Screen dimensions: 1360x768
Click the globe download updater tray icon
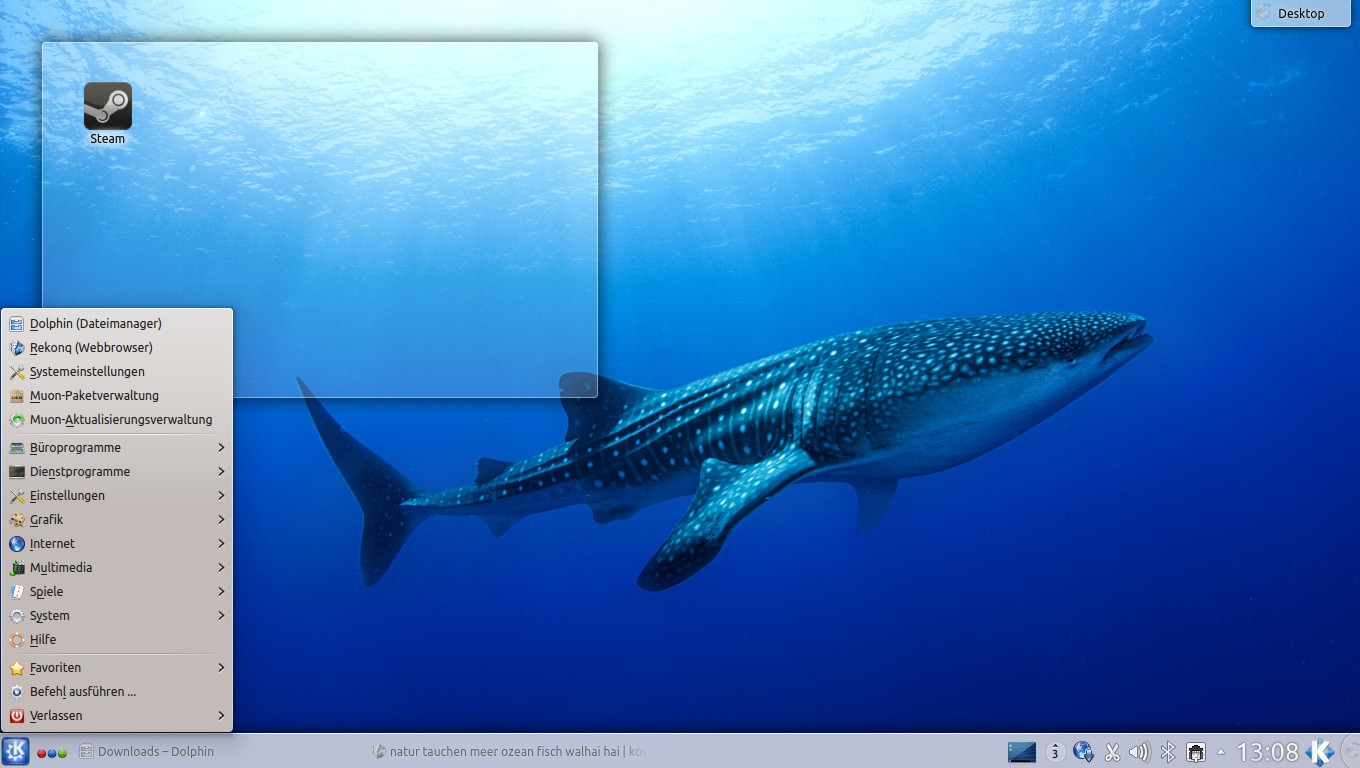(x=1083, y=752)
